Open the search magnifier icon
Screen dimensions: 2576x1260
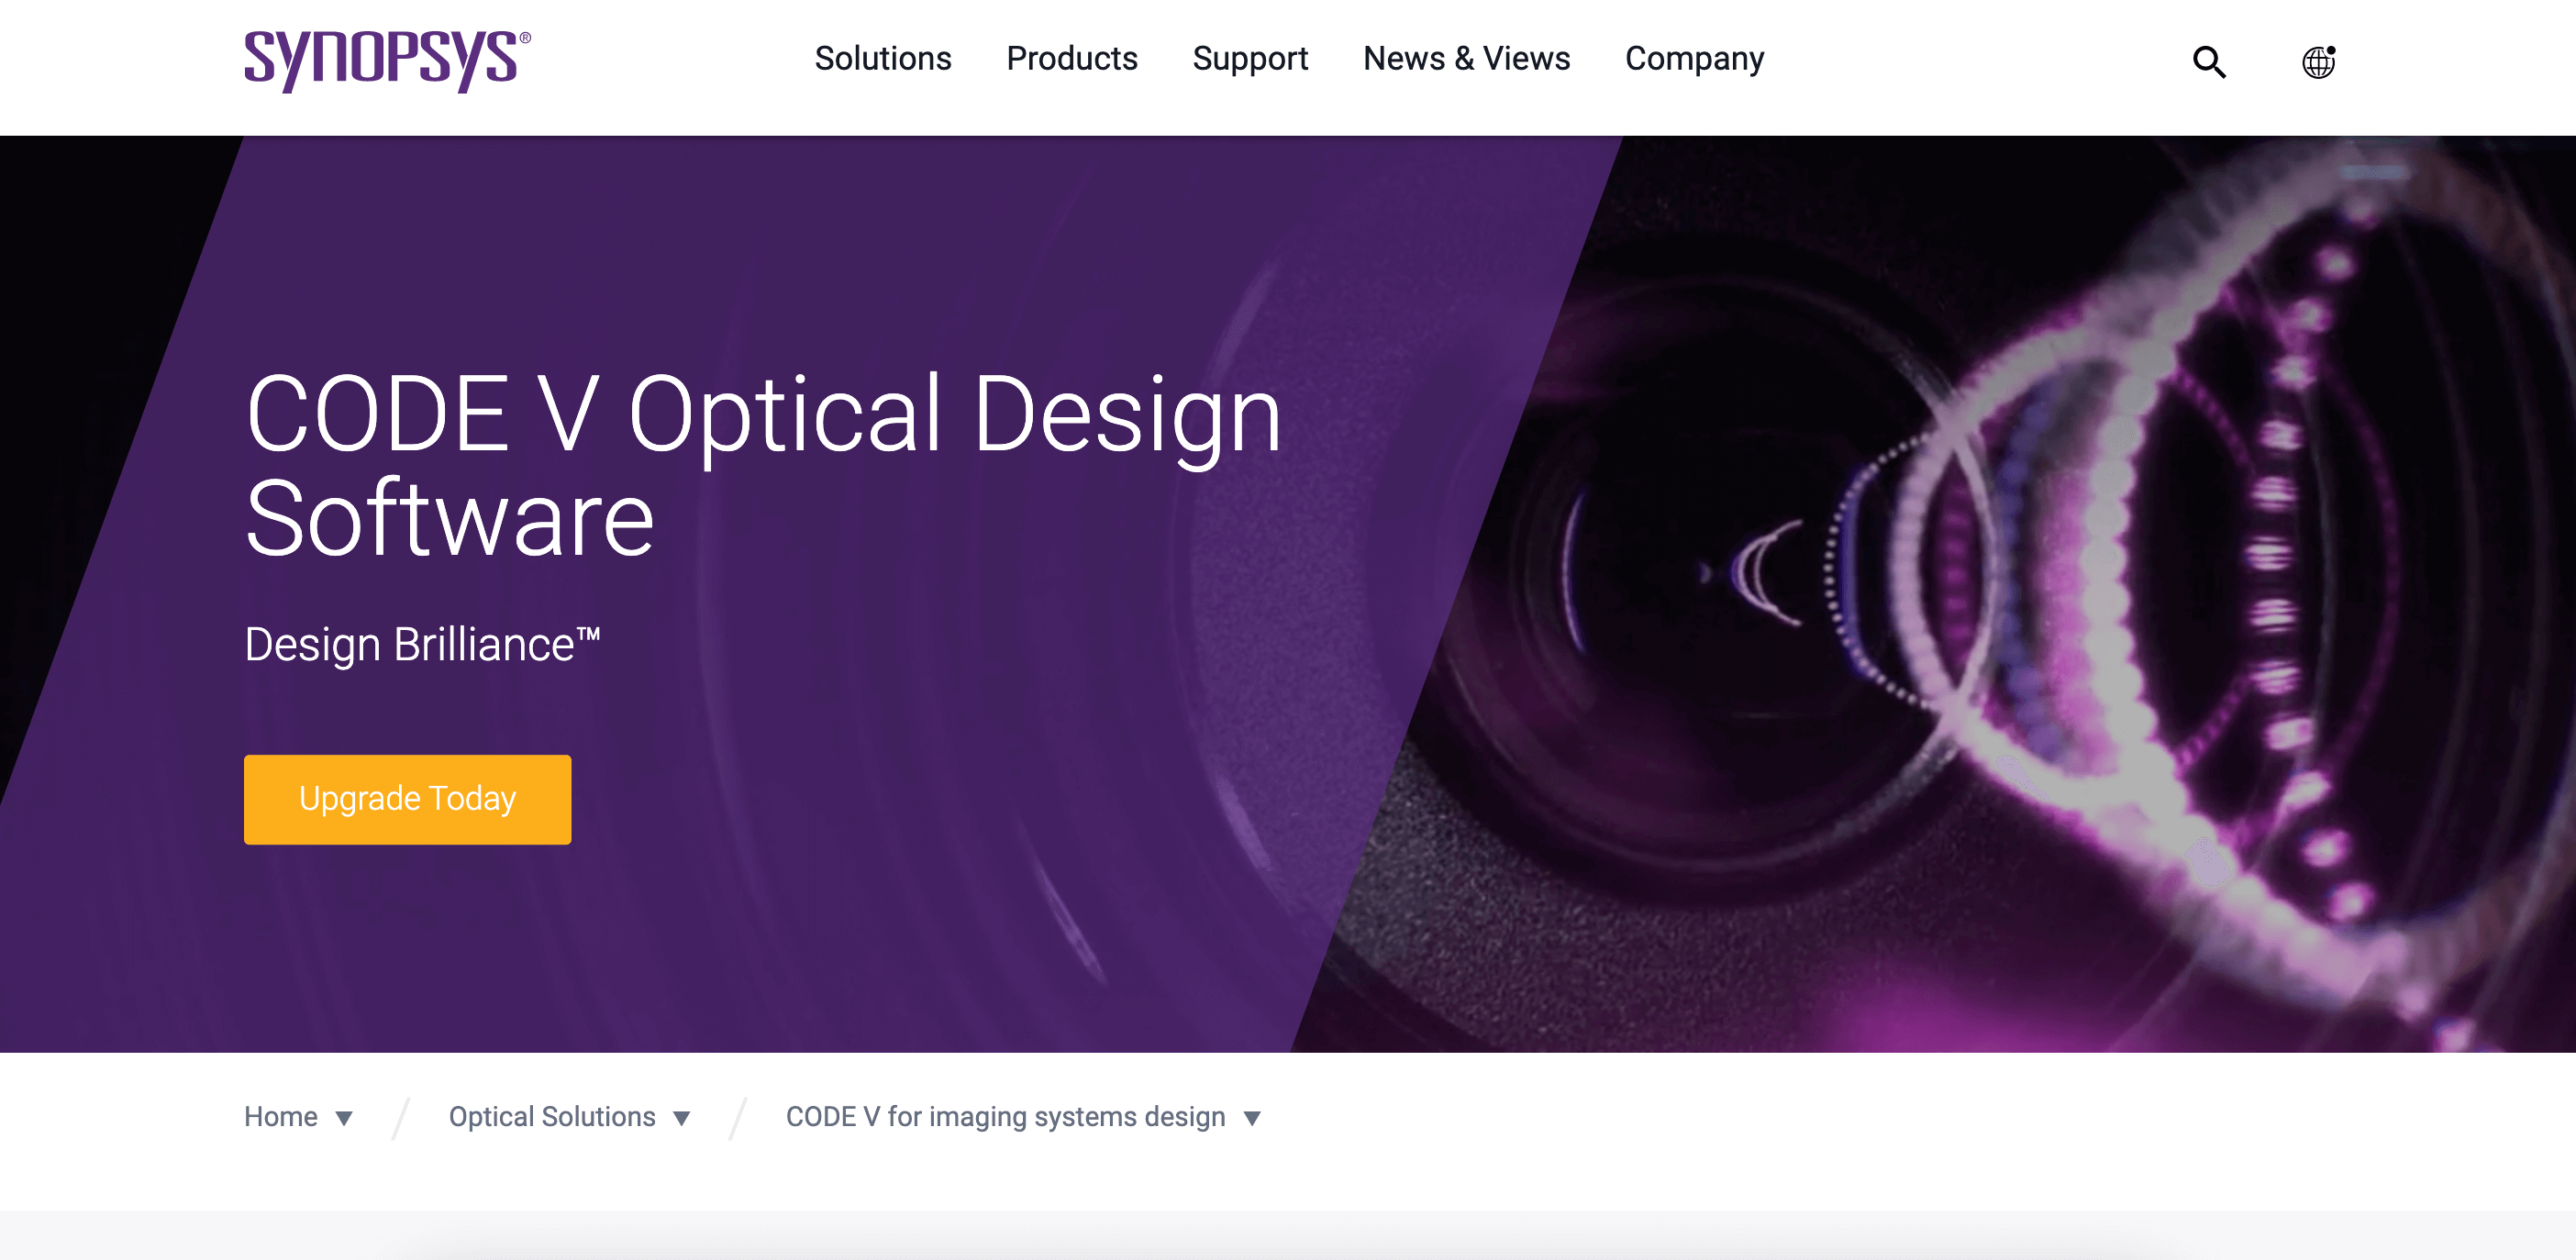[x=2209, y=62]
